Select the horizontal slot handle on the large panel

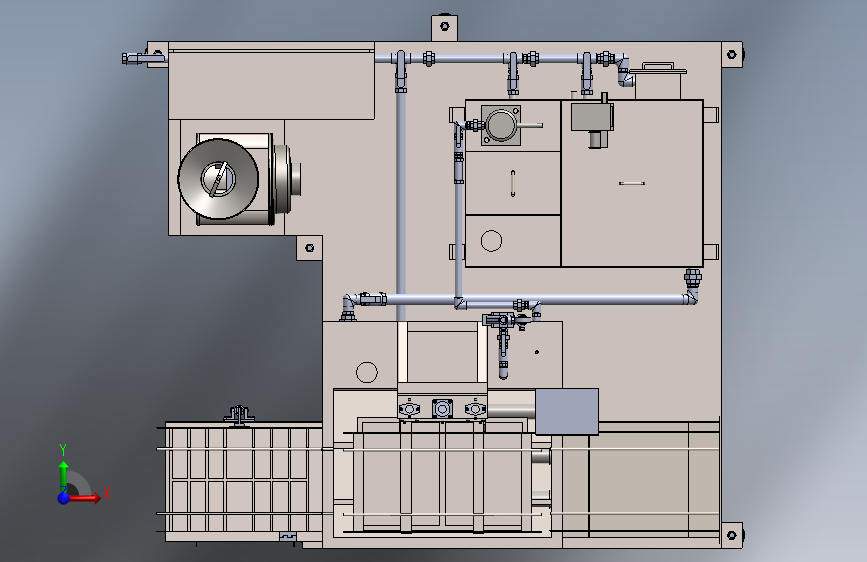click(x=631, y=183)
